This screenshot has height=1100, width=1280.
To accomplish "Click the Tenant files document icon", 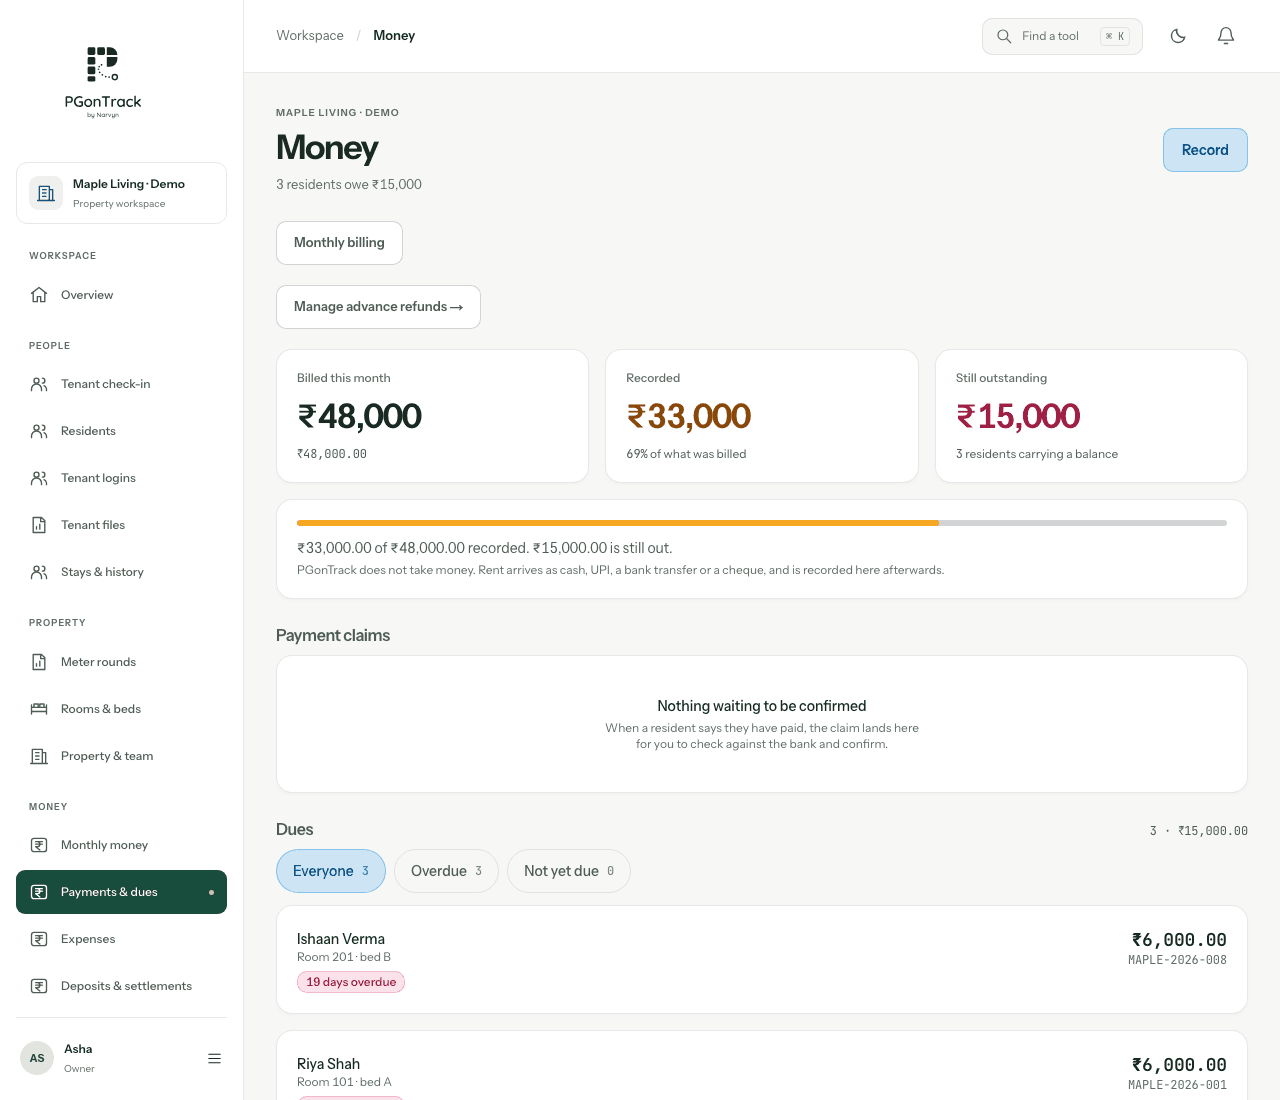I will coord(39,525).
